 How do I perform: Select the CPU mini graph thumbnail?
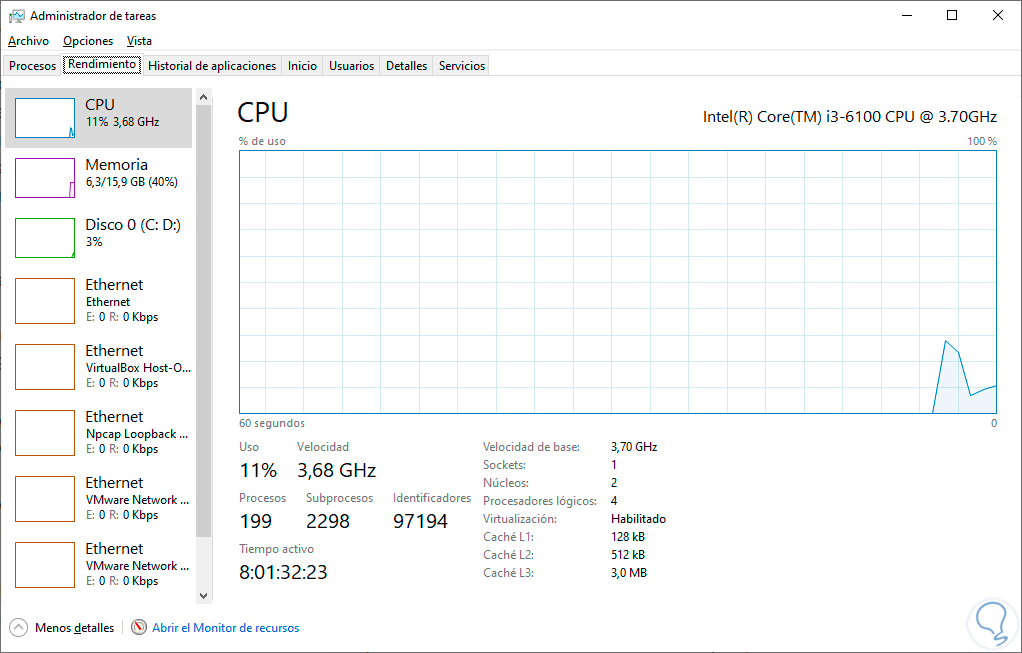45,118
